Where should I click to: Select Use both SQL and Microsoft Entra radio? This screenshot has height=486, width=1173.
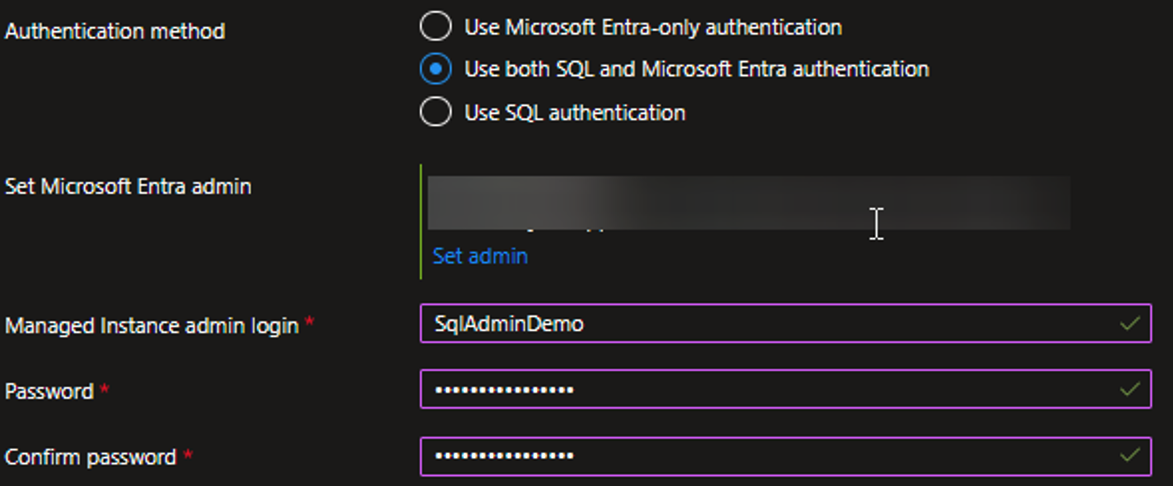coord(435,69)
